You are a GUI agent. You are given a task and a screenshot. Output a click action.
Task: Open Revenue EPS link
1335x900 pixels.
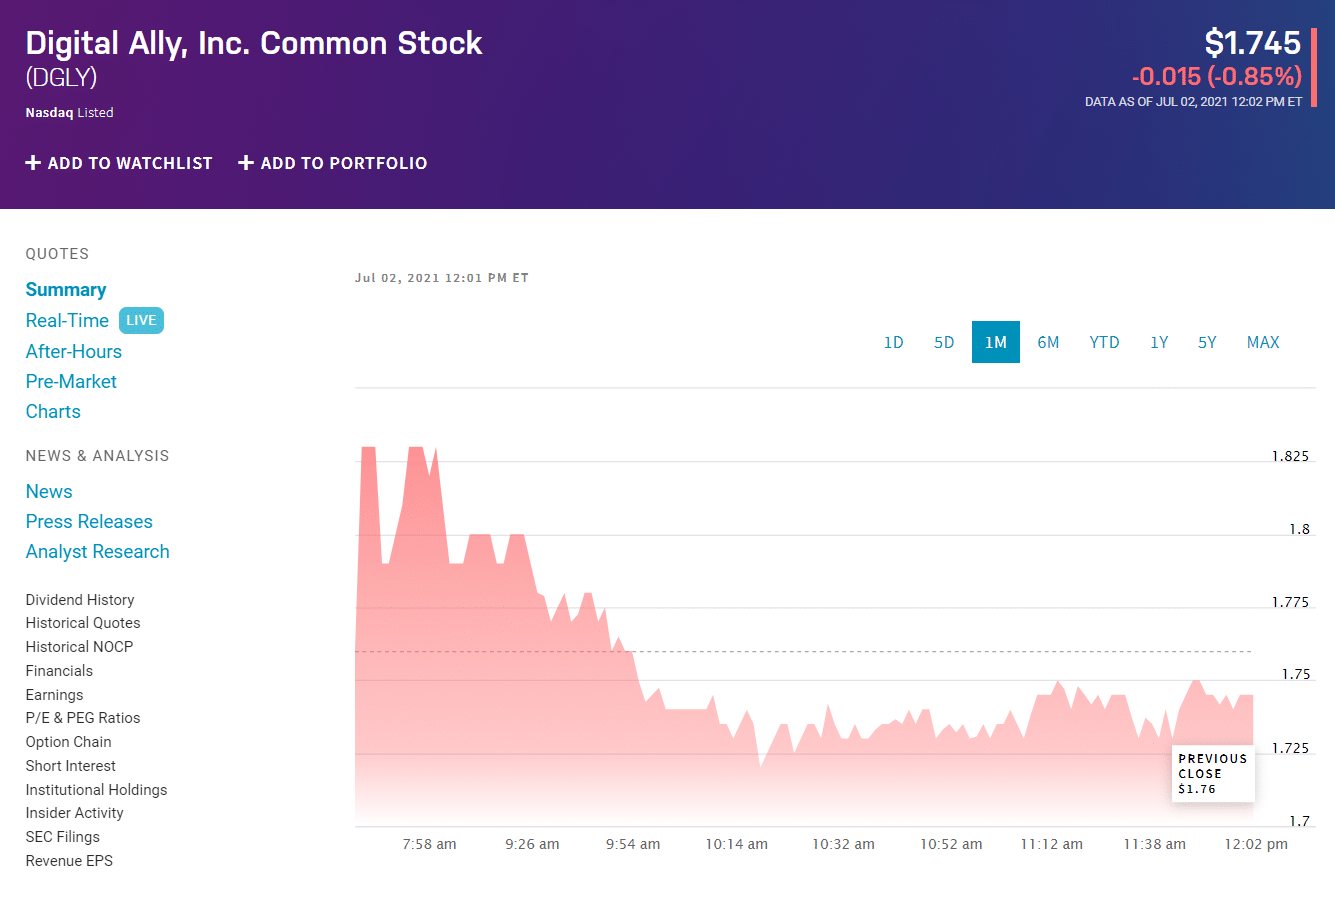[69, 861]
